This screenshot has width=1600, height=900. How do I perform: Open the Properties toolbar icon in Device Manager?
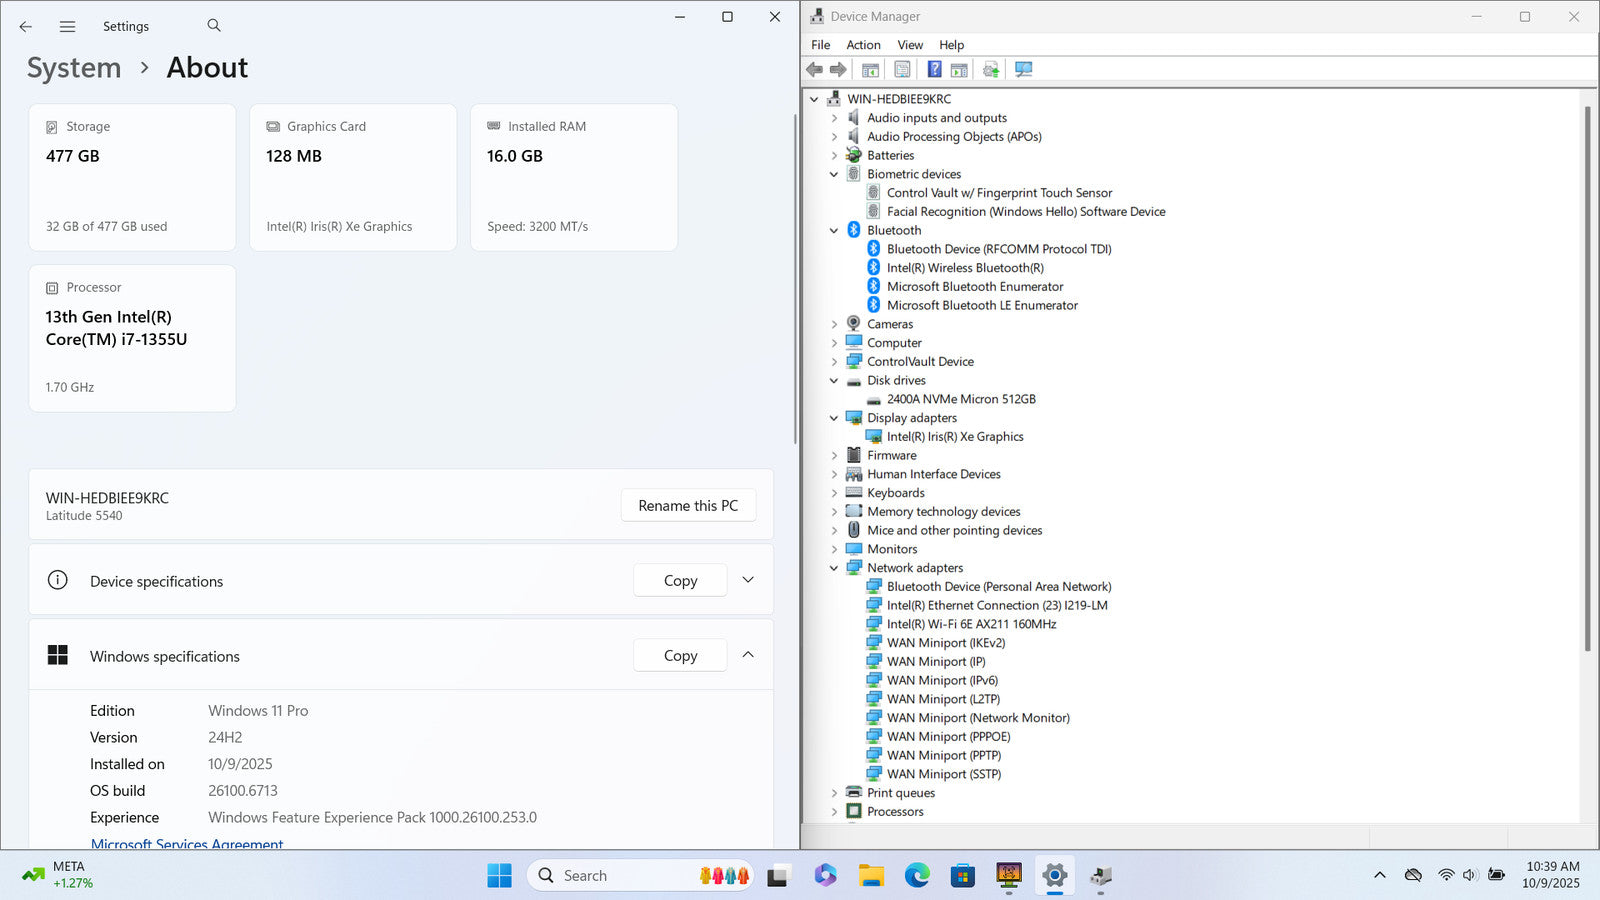[x=902, y=69]
